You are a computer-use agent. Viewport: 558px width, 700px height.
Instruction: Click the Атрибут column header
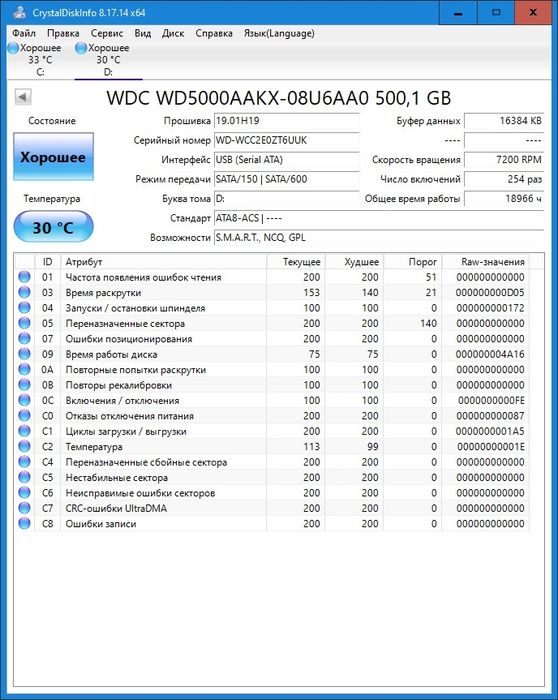click(163, 262)
